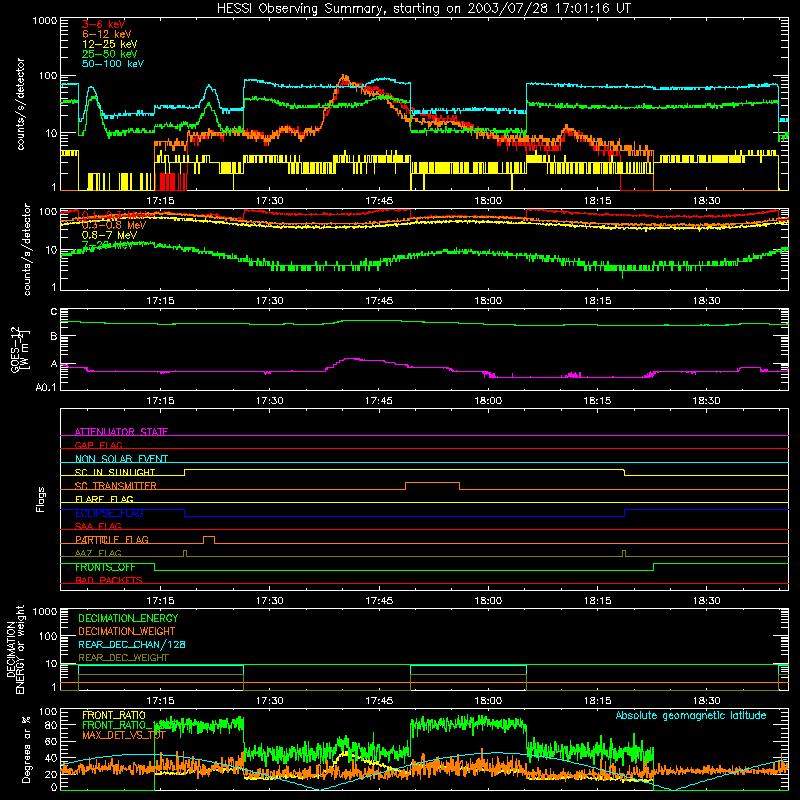Screen dimensions: 800x800
Task: Click the yellow 12-25 keV legend label
Action: (x=110, y=44)
